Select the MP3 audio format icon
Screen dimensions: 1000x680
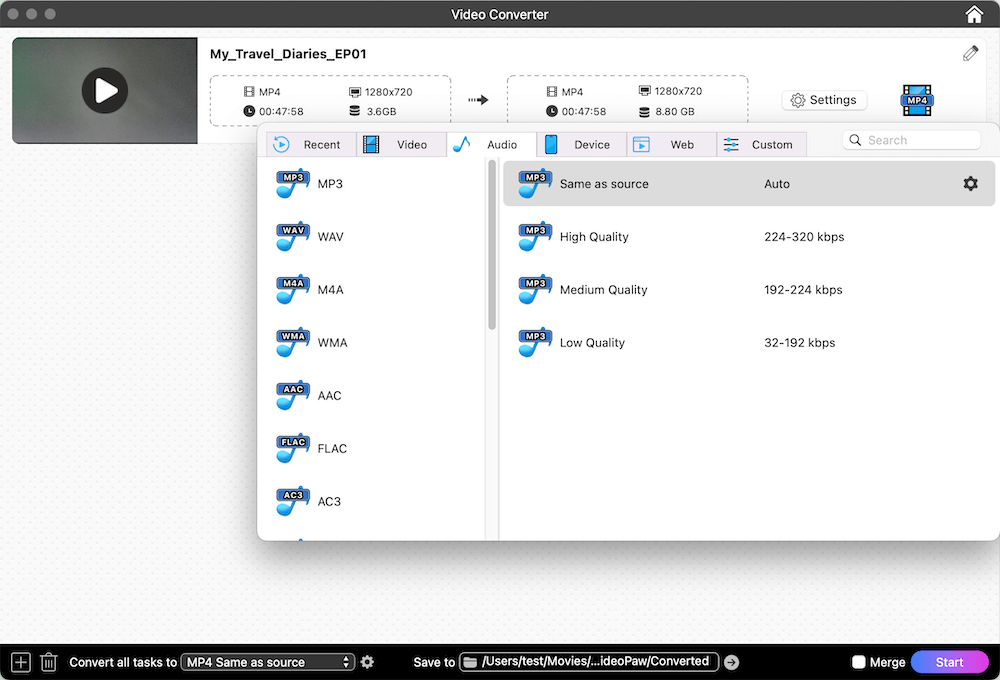(x=291, y=183)
